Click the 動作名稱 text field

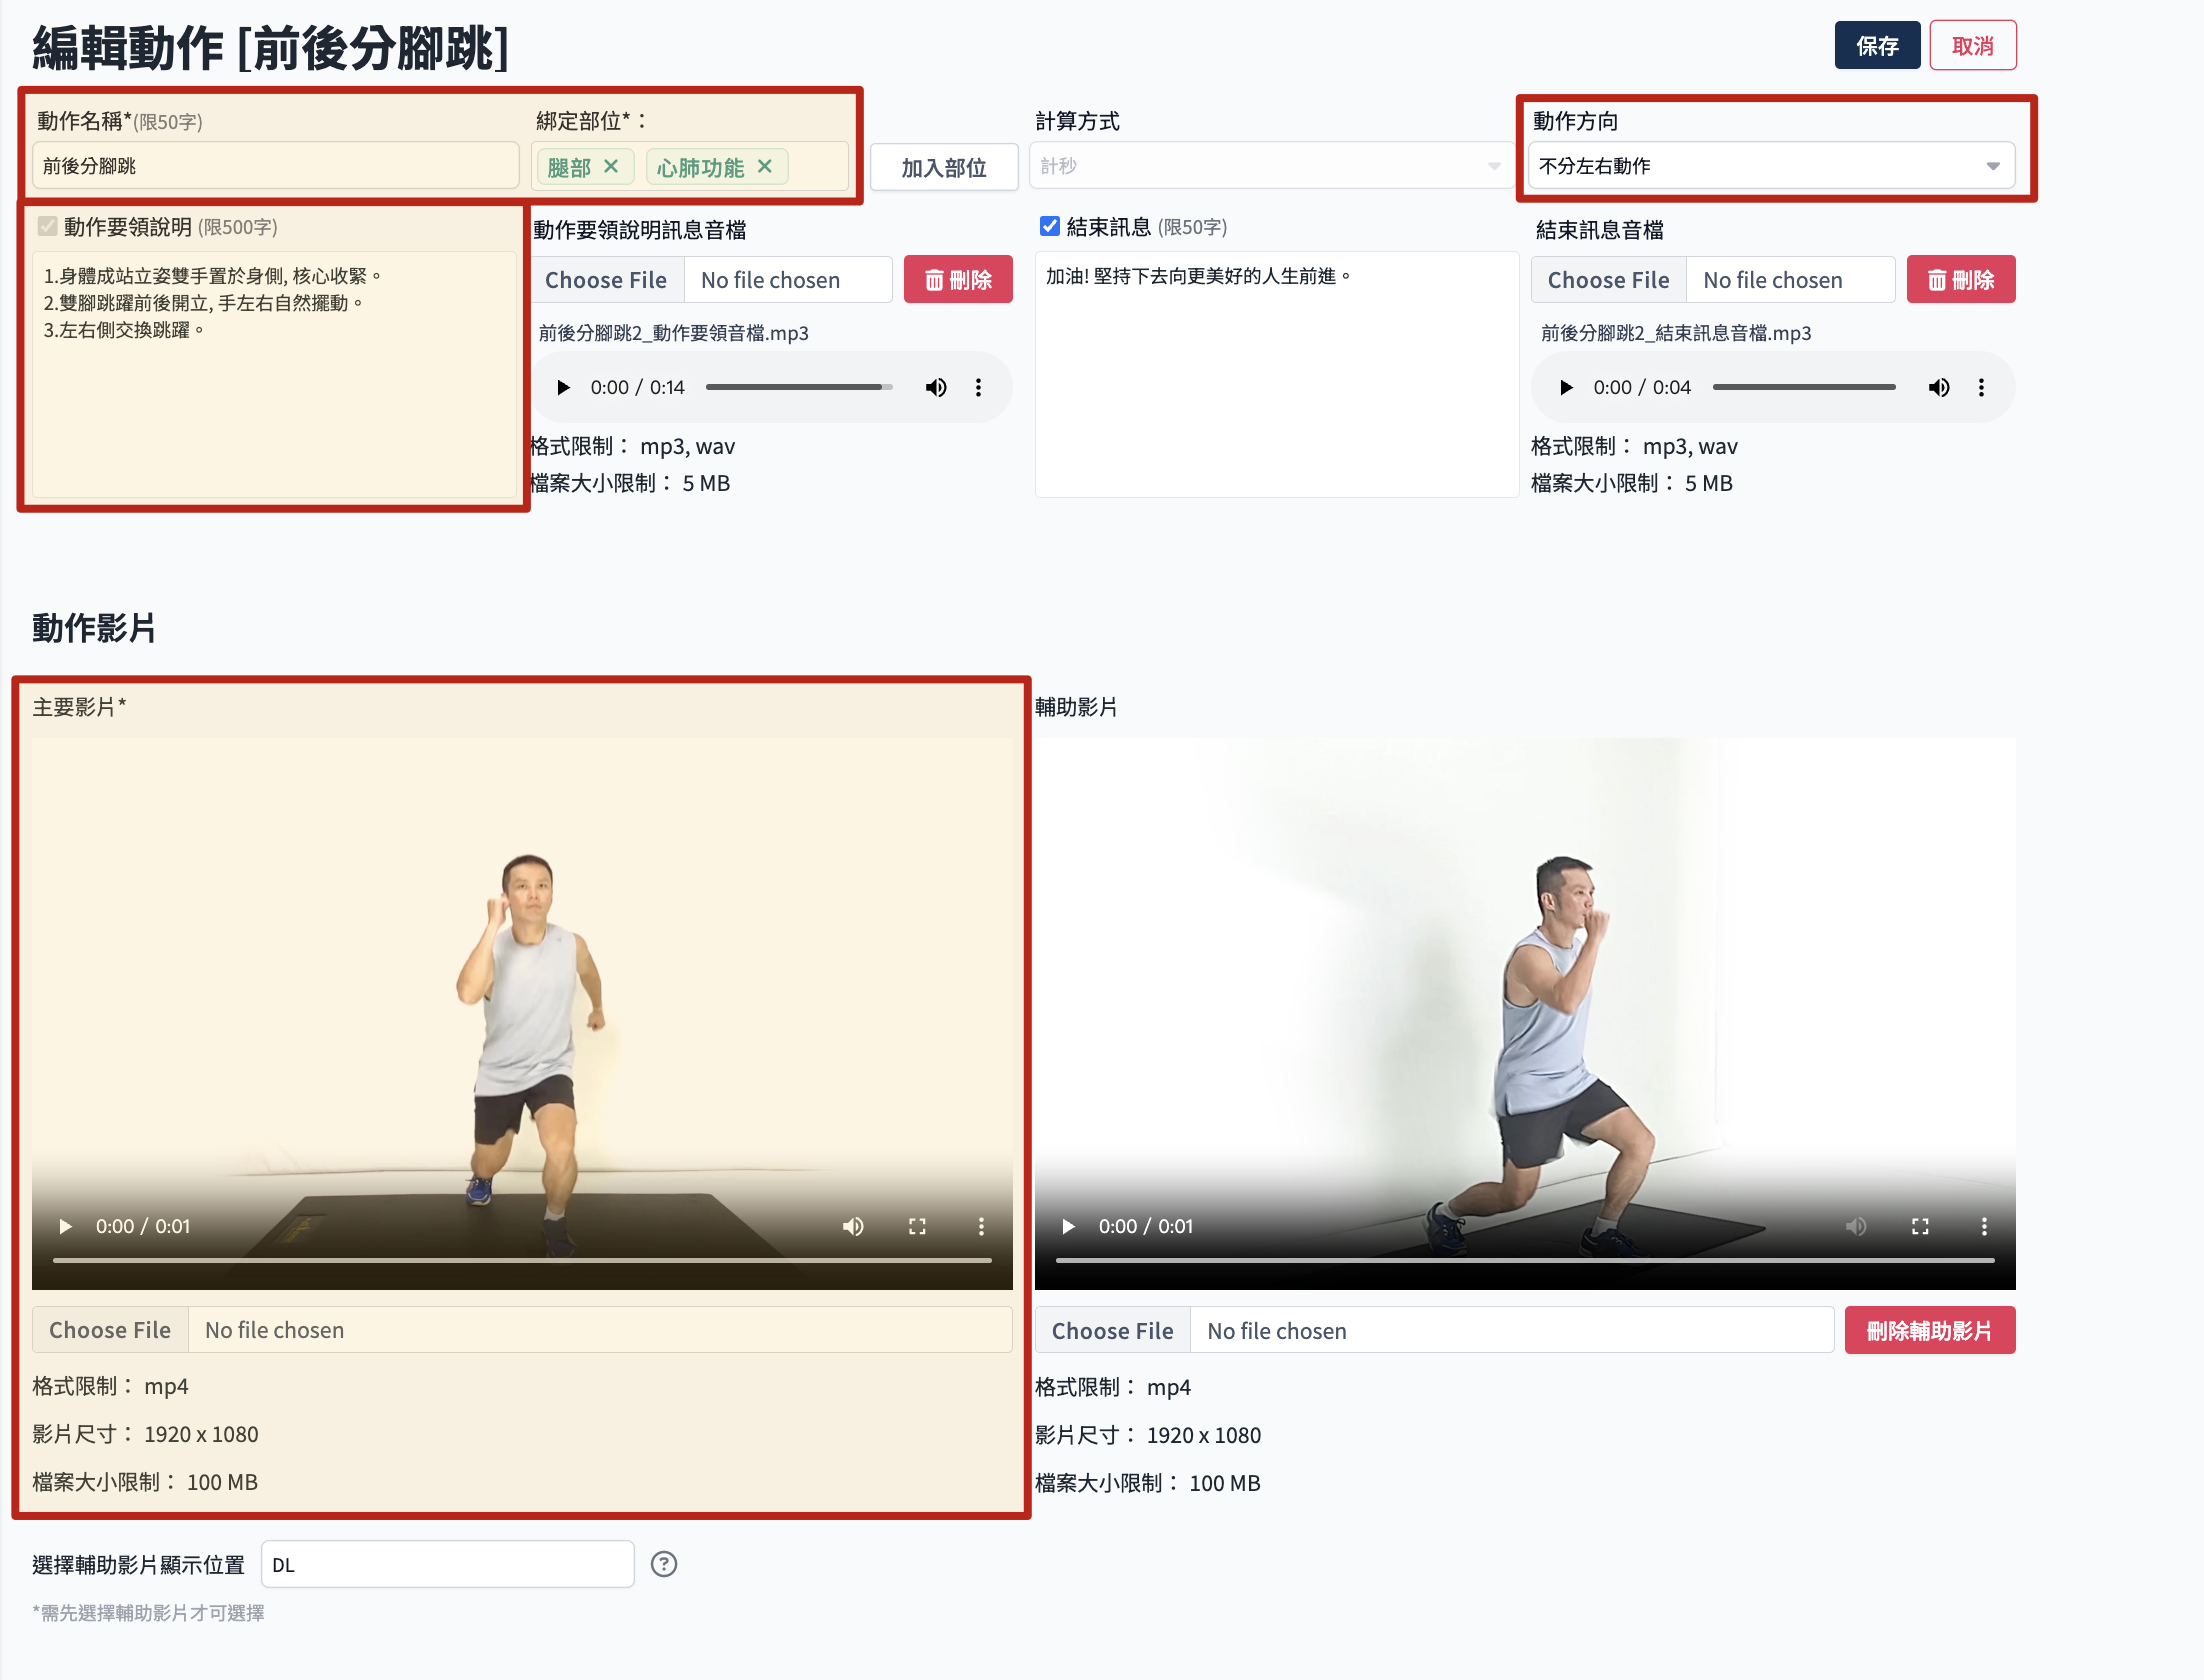coord(275,166)
